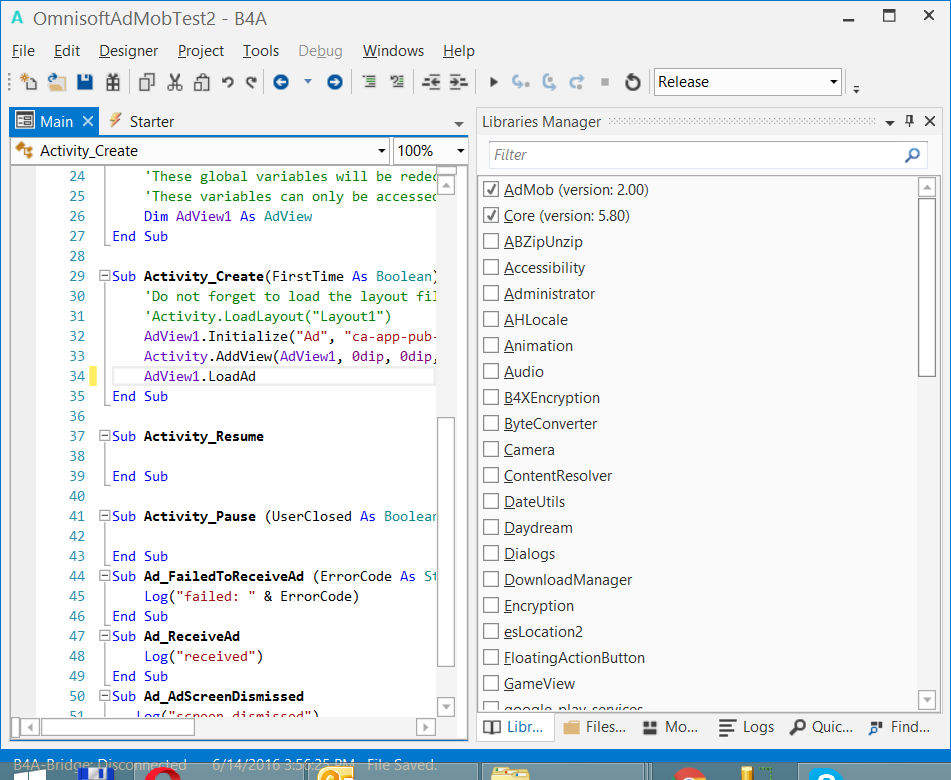
Task: Click the Save file toolbar icon
Action: [85, 82]
